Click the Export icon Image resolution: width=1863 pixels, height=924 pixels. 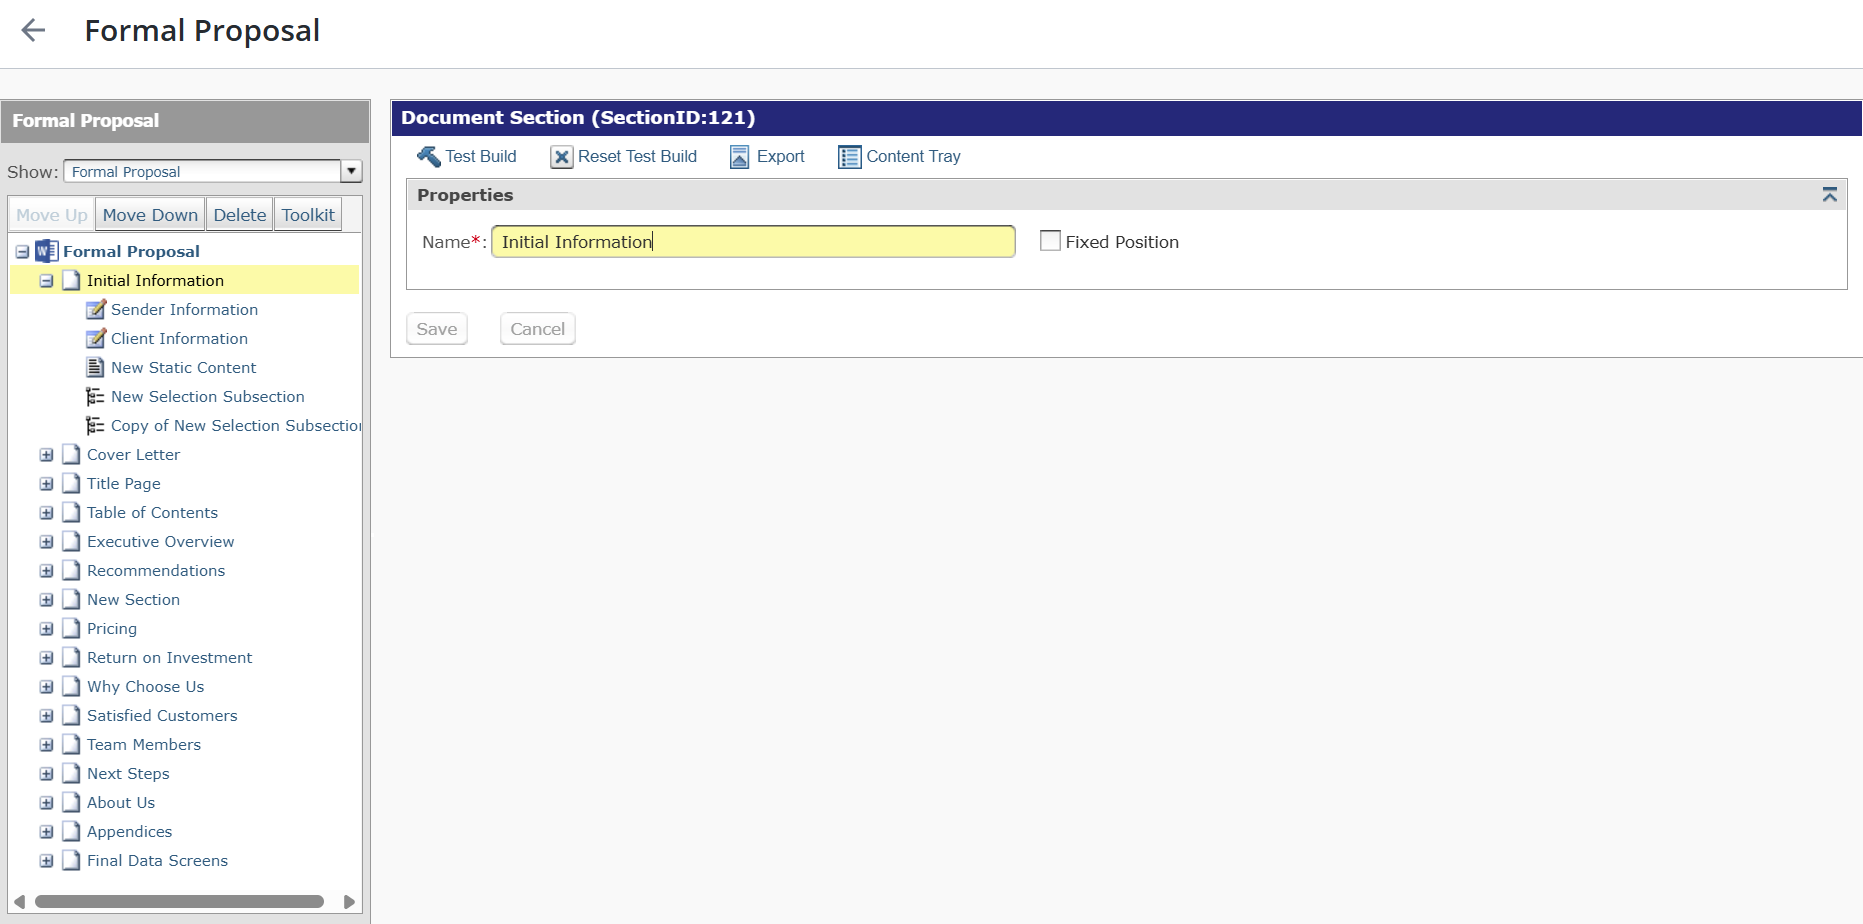click(x=739, y=157)
